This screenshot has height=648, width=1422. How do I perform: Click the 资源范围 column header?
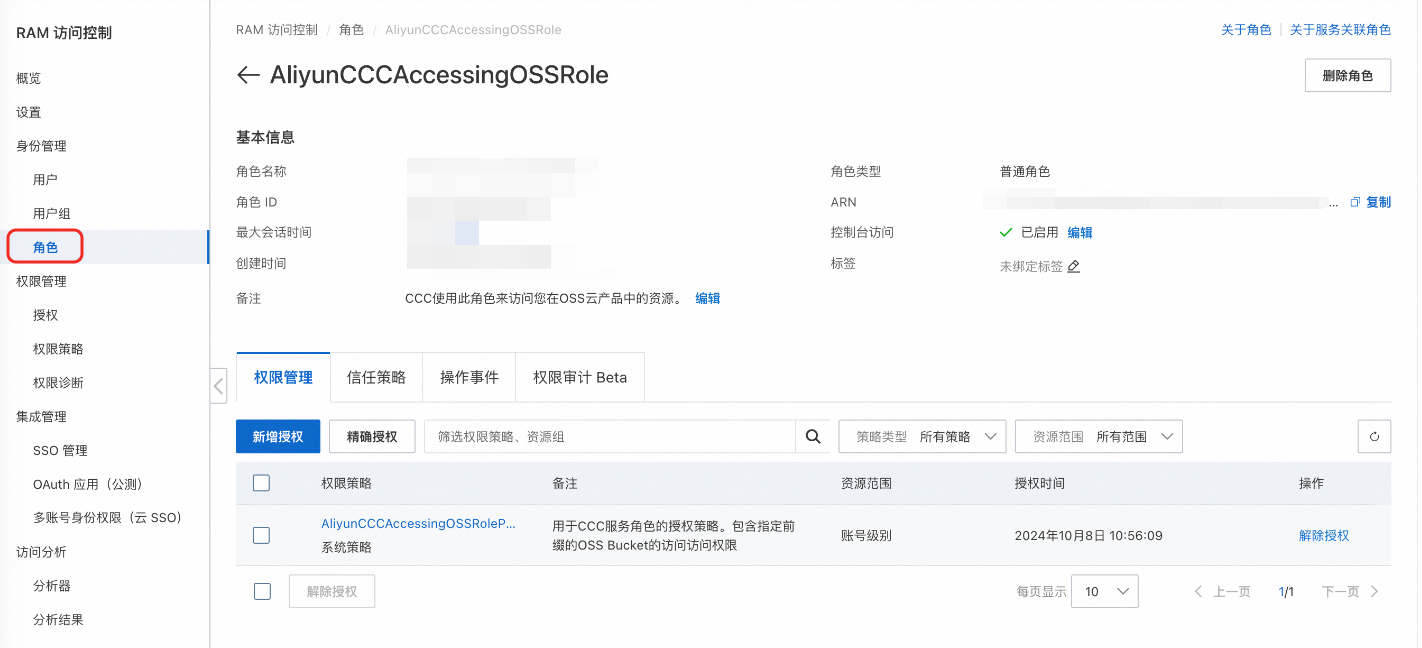click(866, 483)
